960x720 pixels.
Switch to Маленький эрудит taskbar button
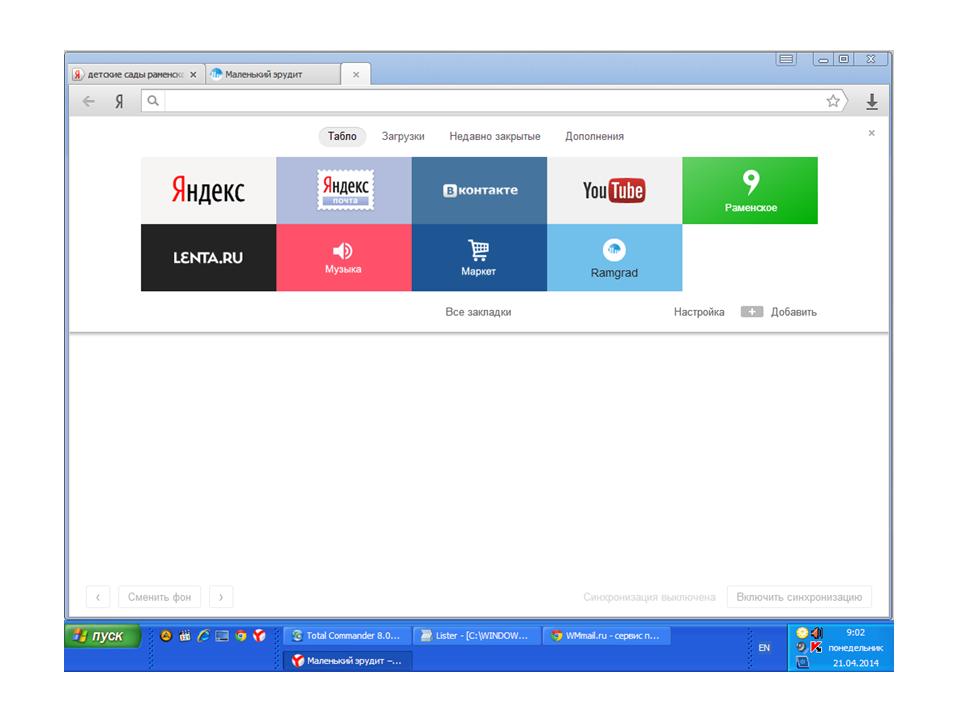[347, 661]
